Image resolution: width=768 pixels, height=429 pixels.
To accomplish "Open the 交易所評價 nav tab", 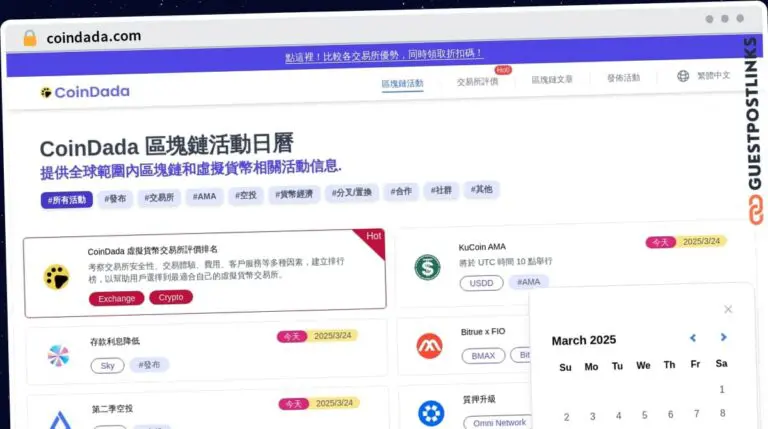I will [x=477, y=82].
